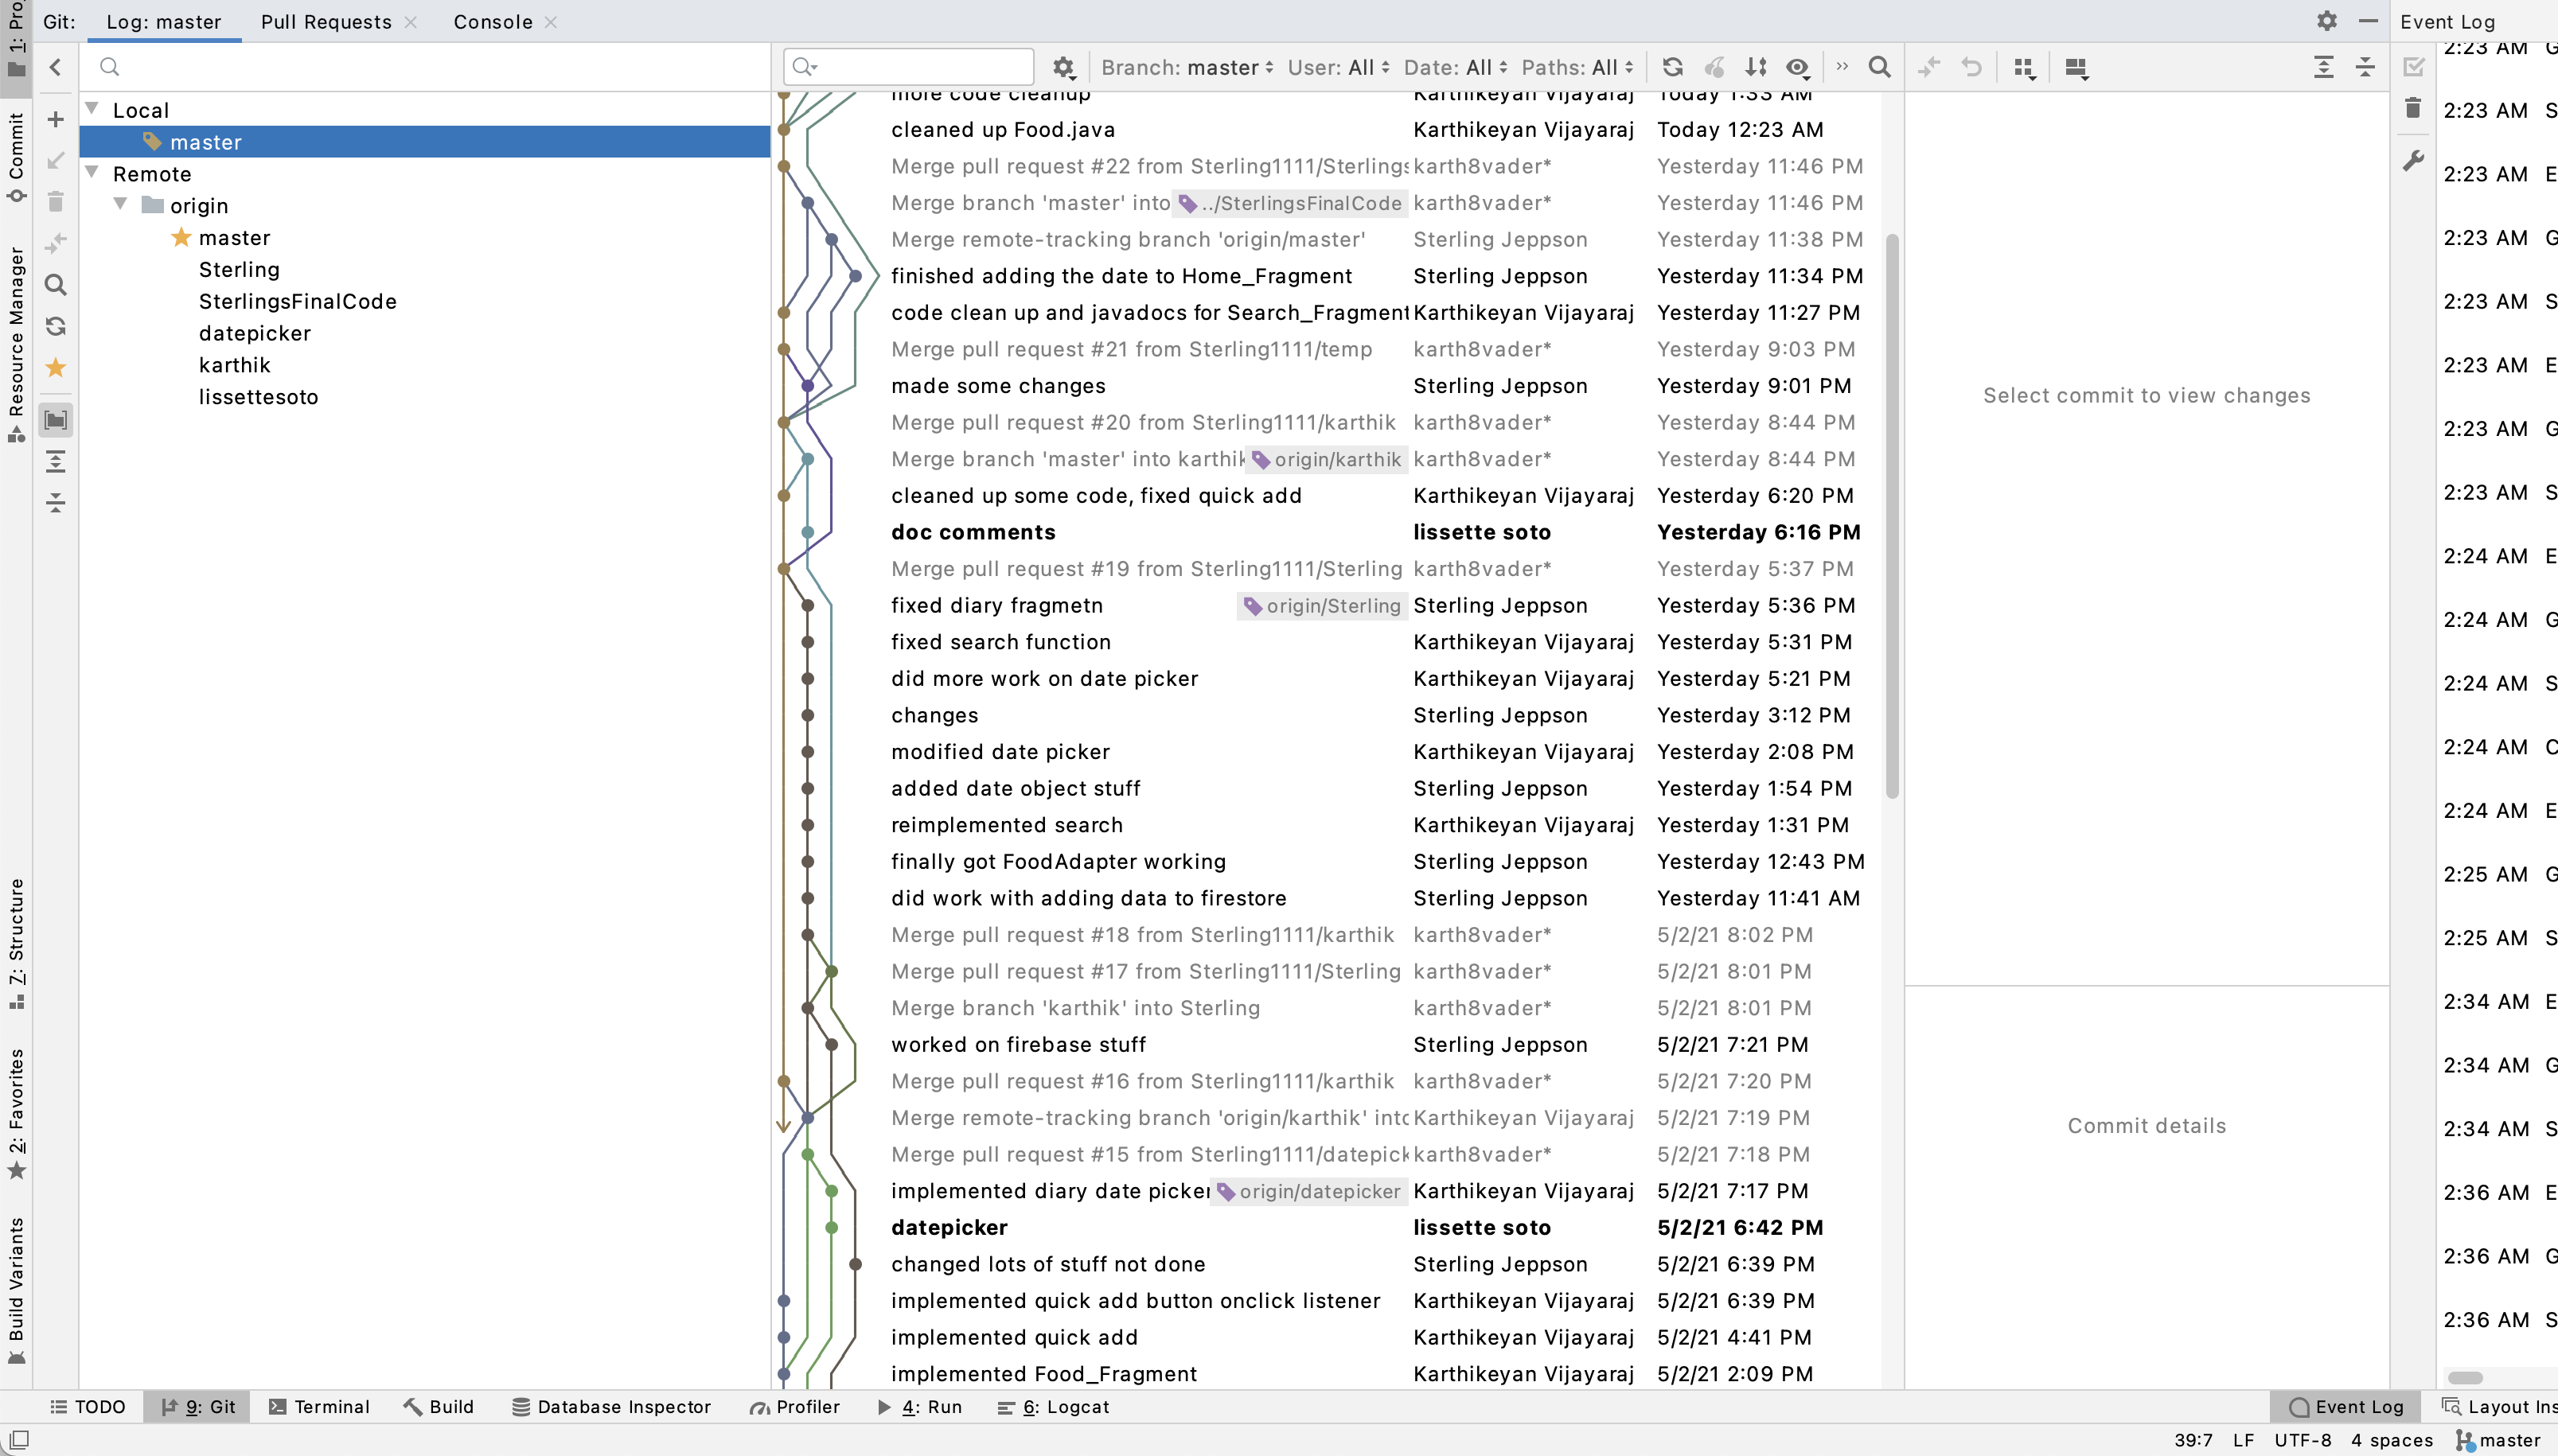Click the revert undo arrow in changes toolbar
The height and width of the screenshot is (1456, 2558).
click(1971, 67)
